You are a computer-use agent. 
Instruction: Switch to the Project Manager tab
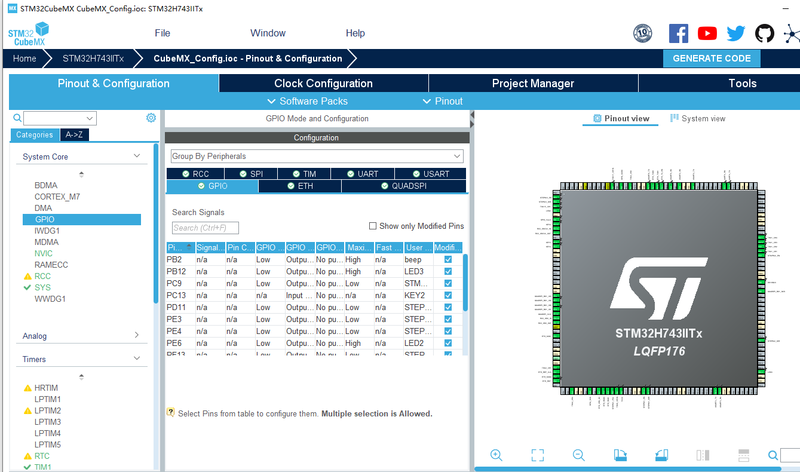tap(533, 83)
